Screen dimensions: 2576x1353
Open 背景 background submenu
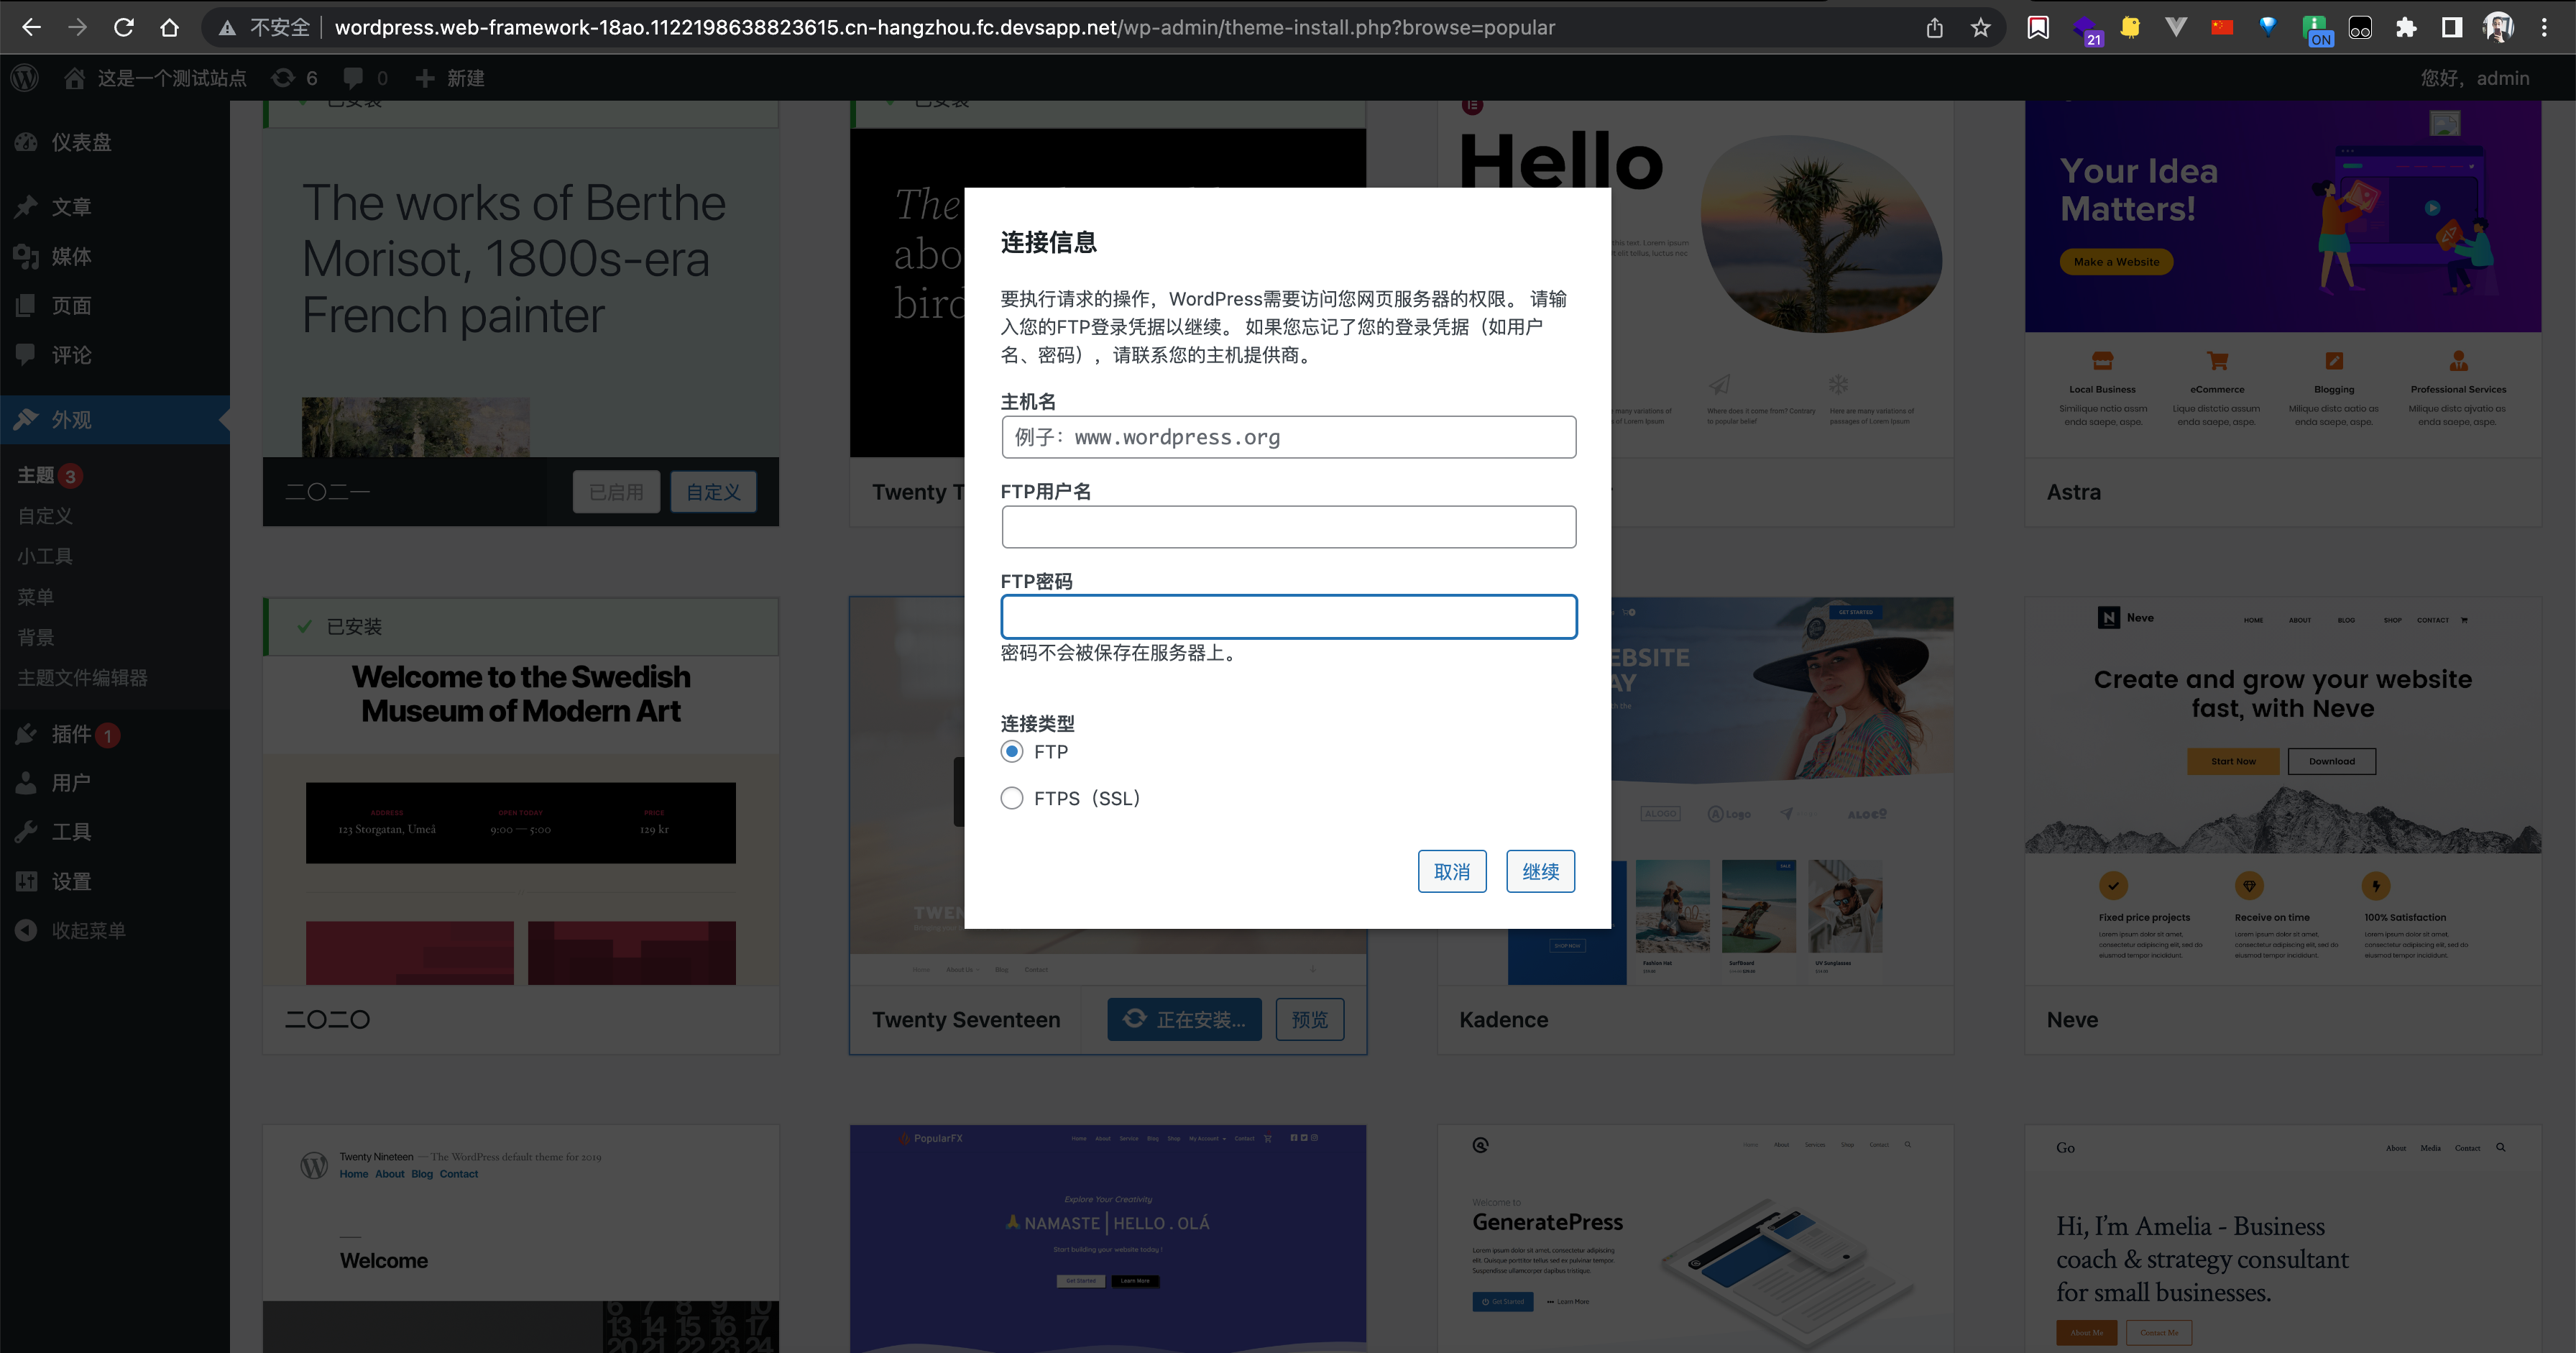36,637
